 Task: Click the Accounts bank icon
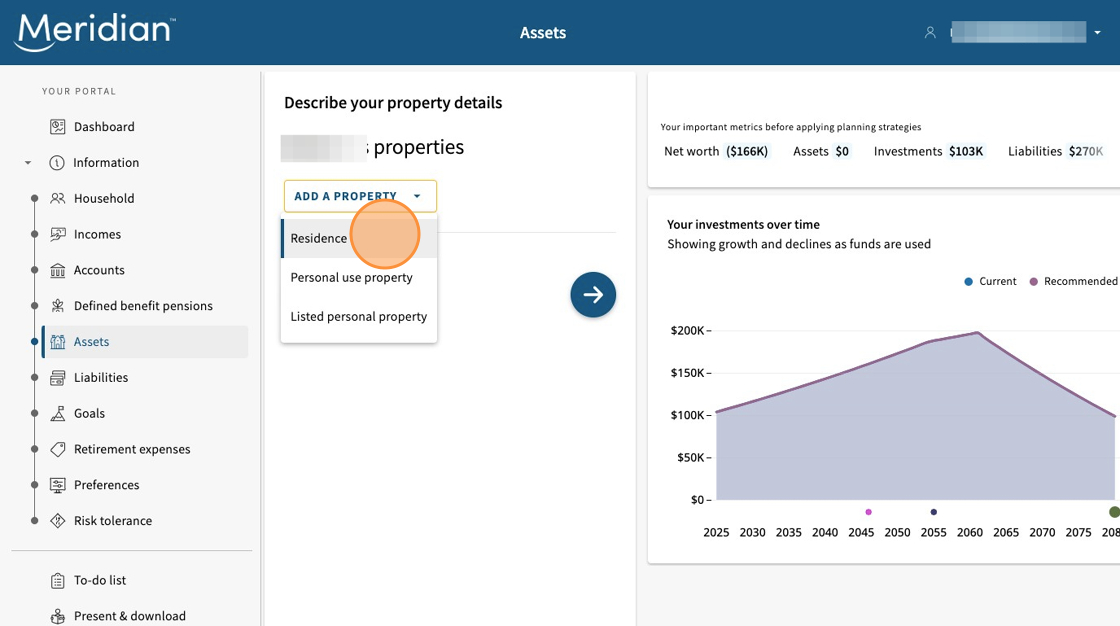58,270
